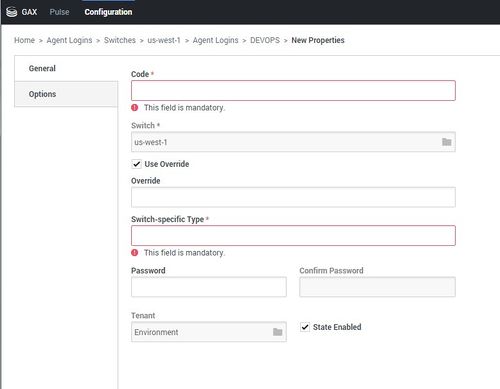Click the GAX logo icon
The width and height of the screenshot is (500, 389).
click(12, 12)
